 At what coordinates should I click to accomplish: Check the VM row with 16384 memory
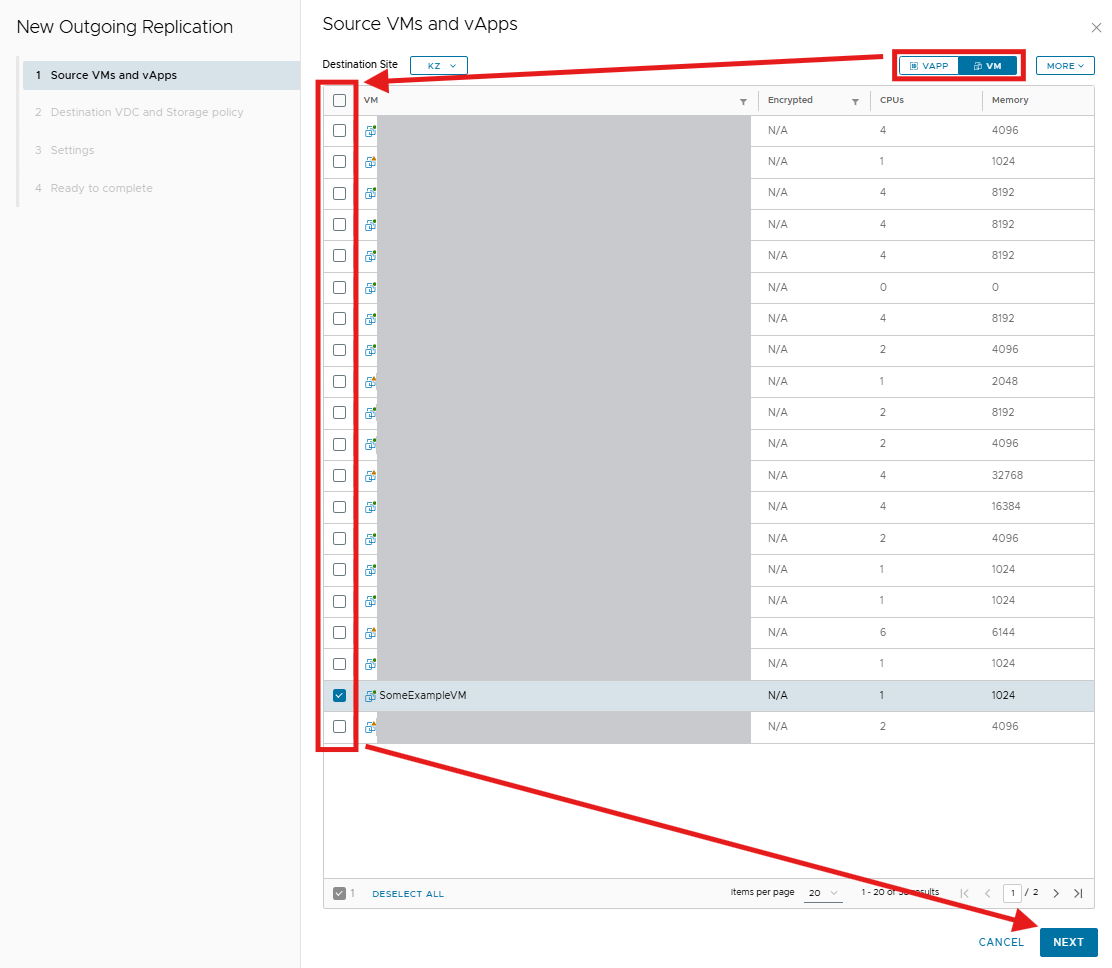coord(340,507)
